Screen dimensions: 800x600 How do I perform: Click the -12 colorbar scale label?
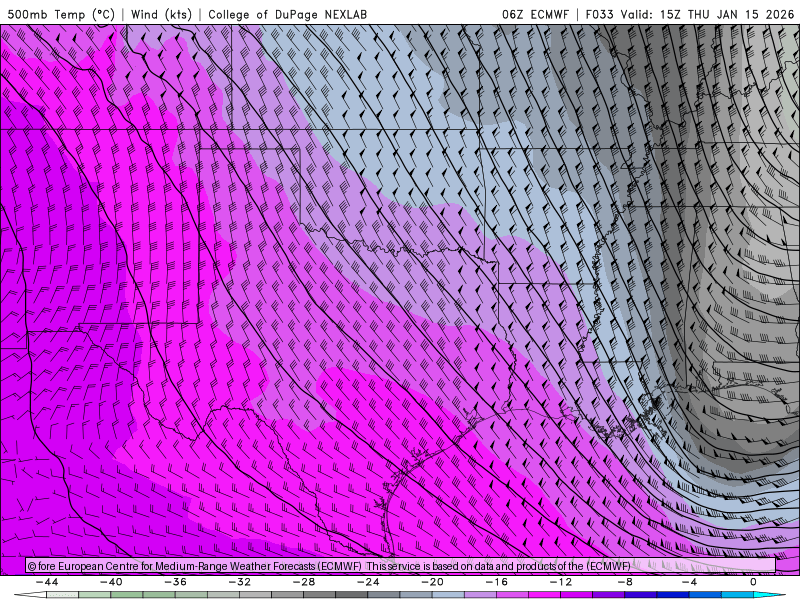pos(561,582)
